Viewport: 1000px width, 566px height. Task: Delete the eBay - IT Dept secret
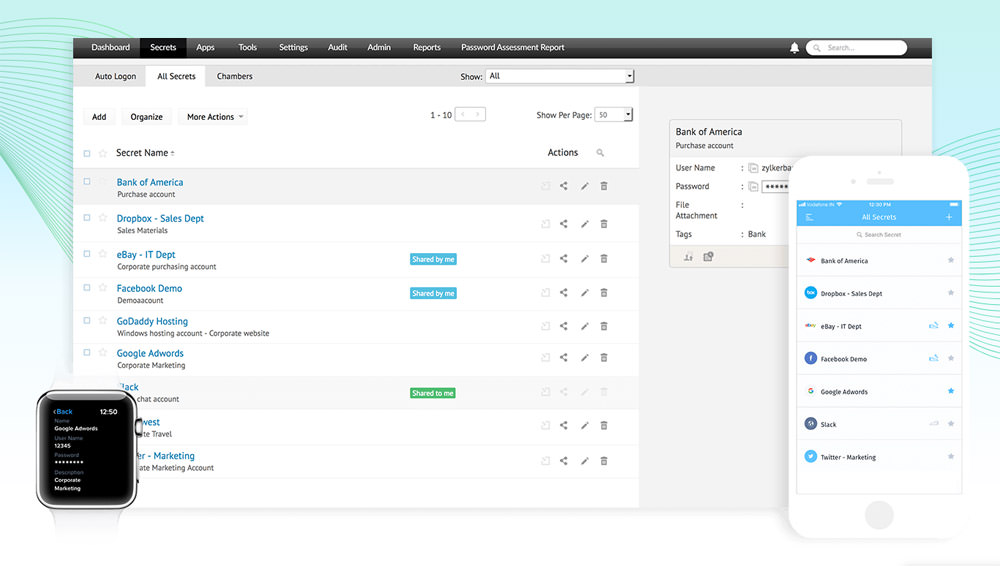click(x=604, y=258)
